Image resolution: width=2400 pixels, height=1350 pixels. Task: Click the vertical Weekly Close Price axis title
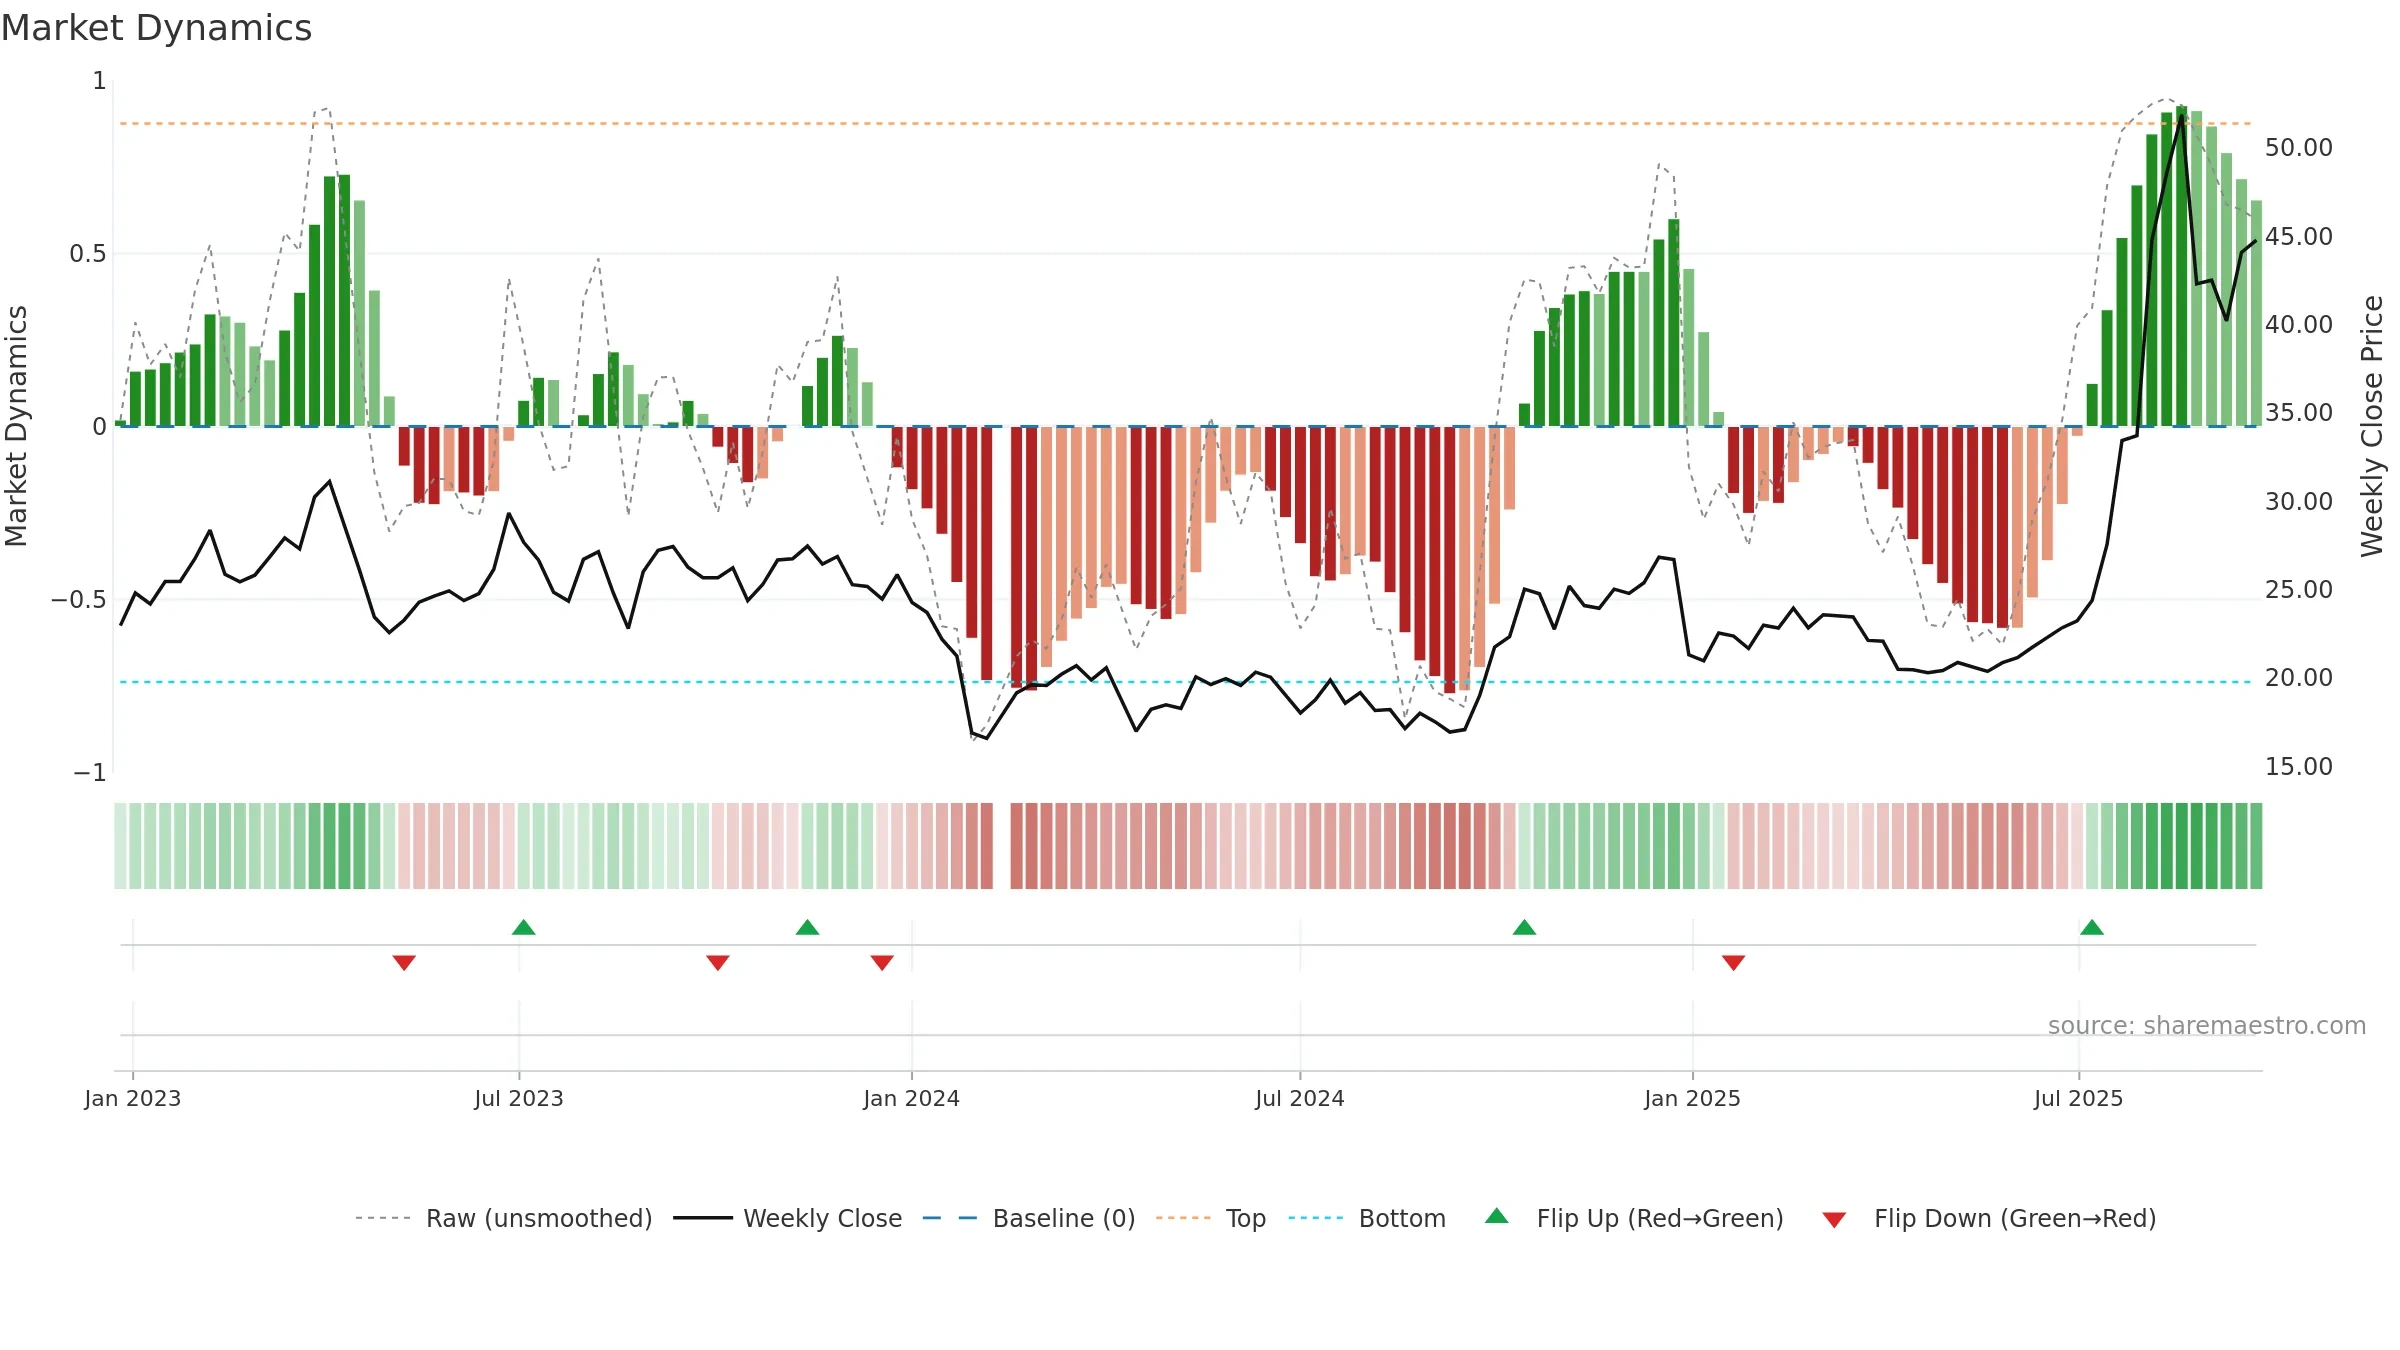(2372, 426)
